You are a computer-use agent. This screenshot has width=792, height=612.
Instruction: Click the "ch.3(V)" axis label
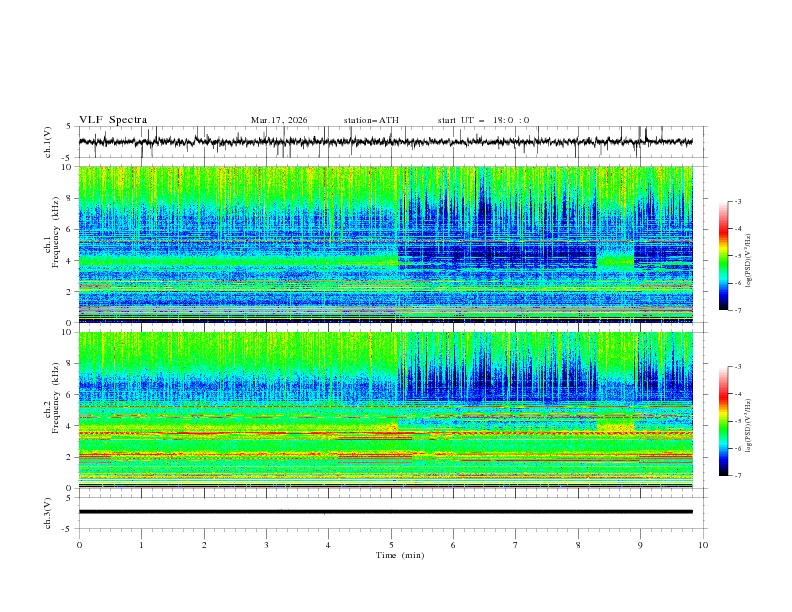tap(48, 513)
